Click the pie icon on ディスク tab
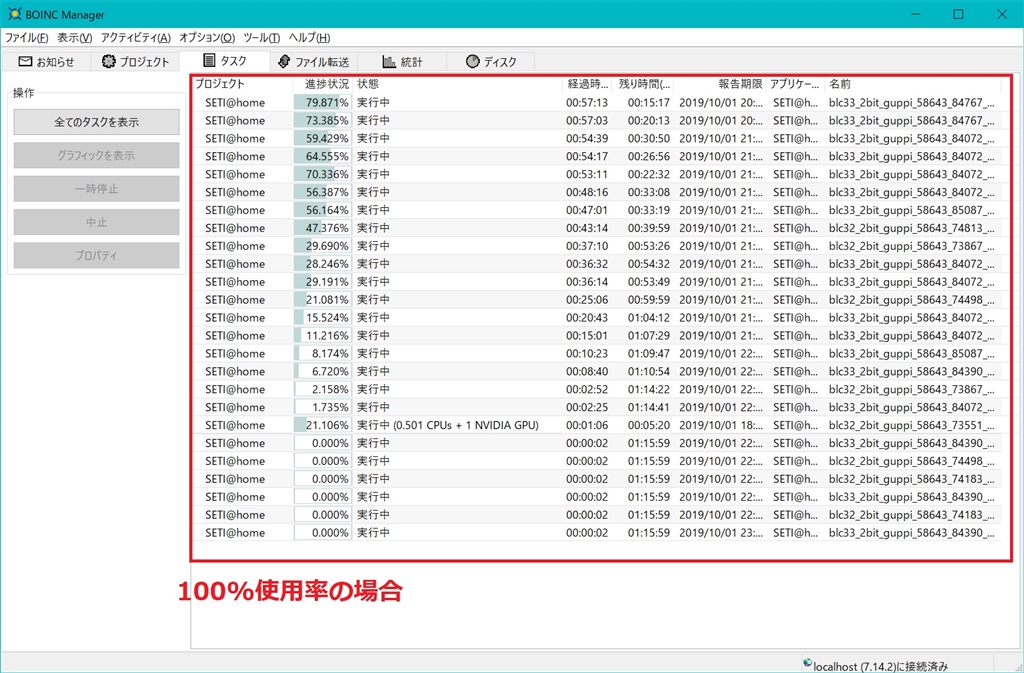The image size is (1024, 673). click(x=472, y=61)
